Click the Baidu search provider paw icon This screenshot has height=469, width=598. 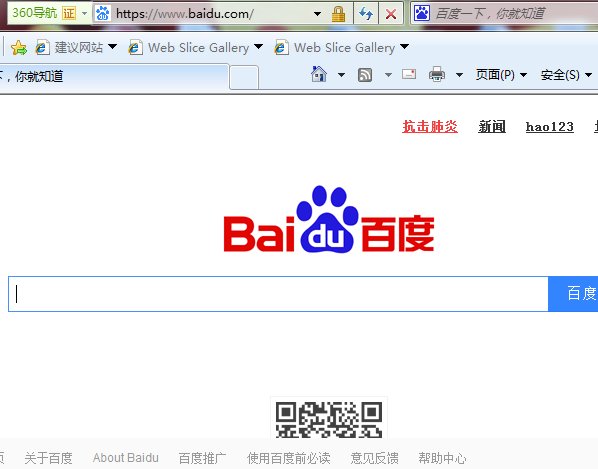[x=422, y=13]
